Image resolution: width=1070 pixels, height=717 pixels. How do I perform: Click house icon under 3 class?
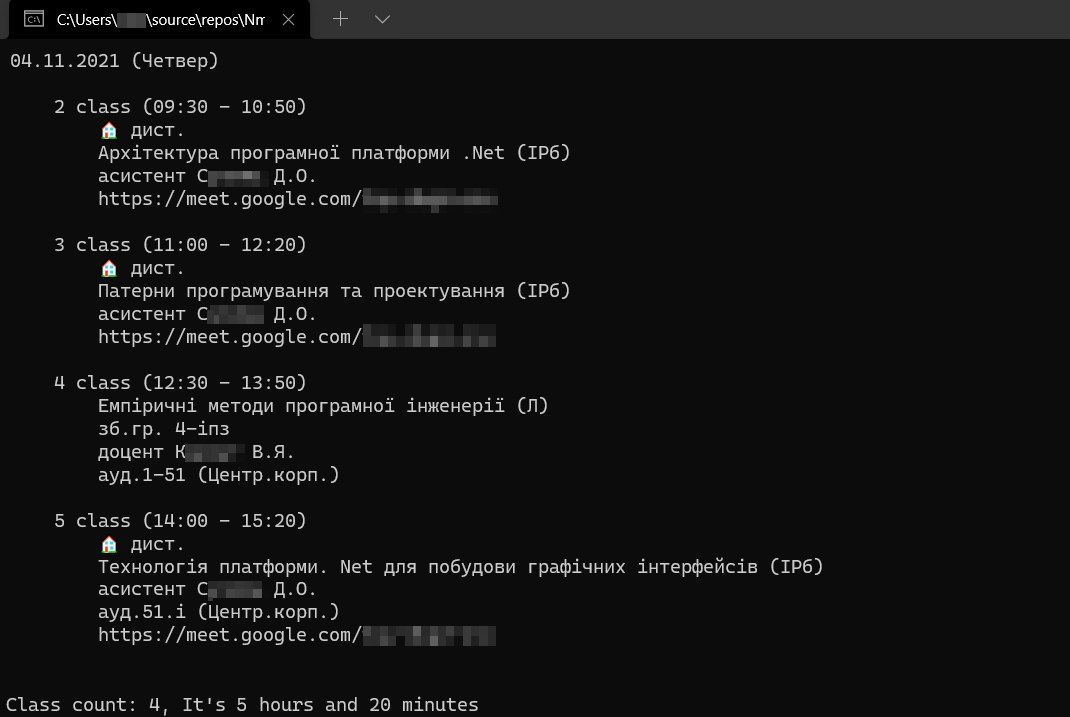click(109, 268)
